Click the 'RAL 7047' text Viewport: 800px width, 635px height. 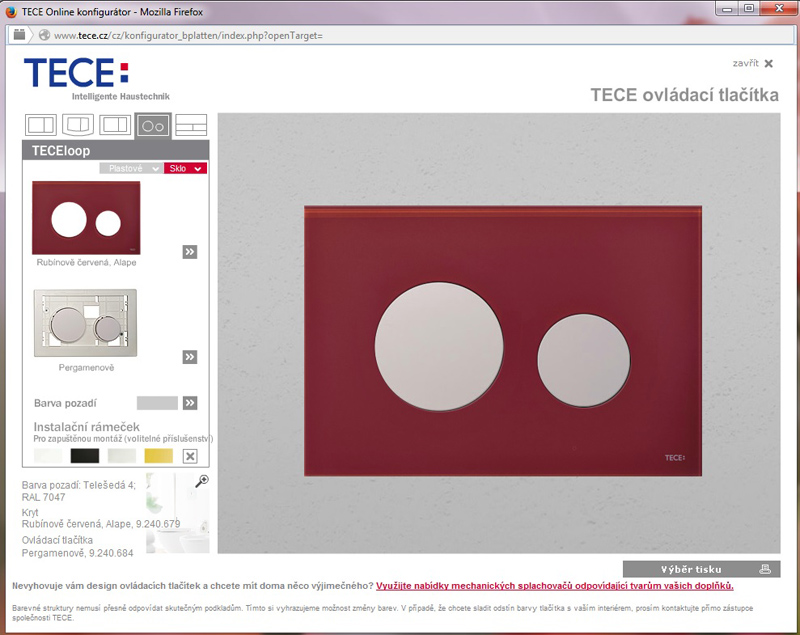pyautogui.click(x=43, y=497)
